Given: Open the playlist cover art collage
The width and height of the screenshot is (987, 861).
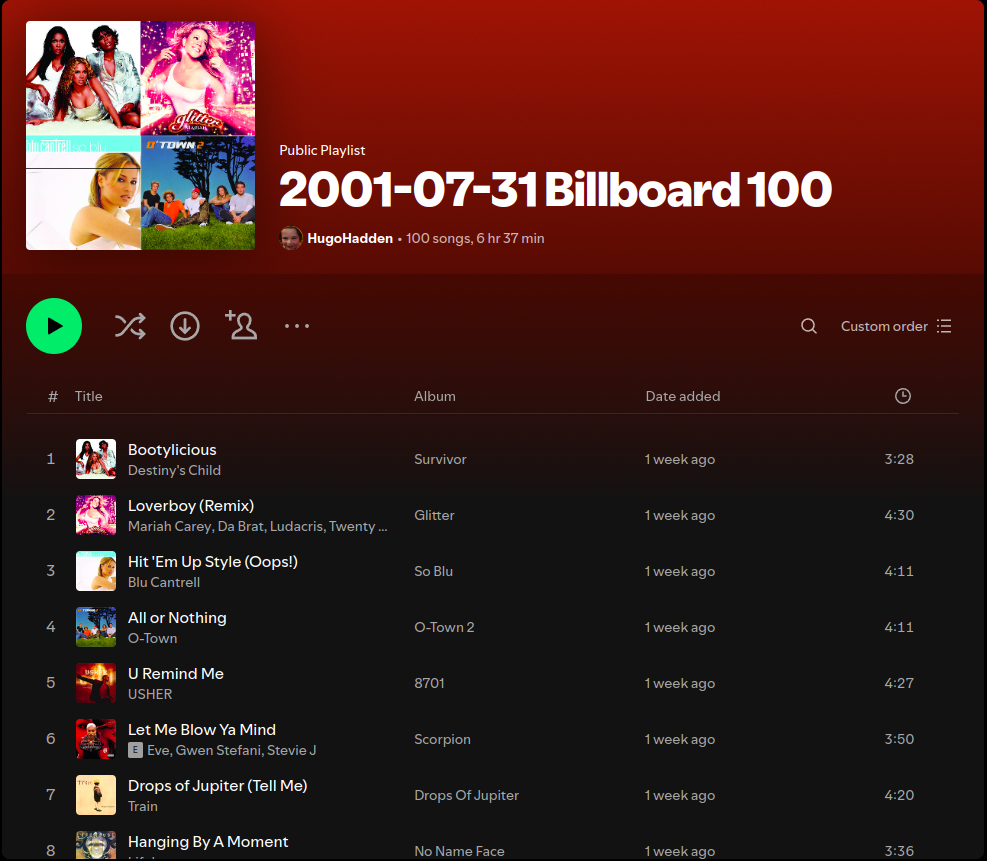Looking at the screenshot, I should pos(141,136).
